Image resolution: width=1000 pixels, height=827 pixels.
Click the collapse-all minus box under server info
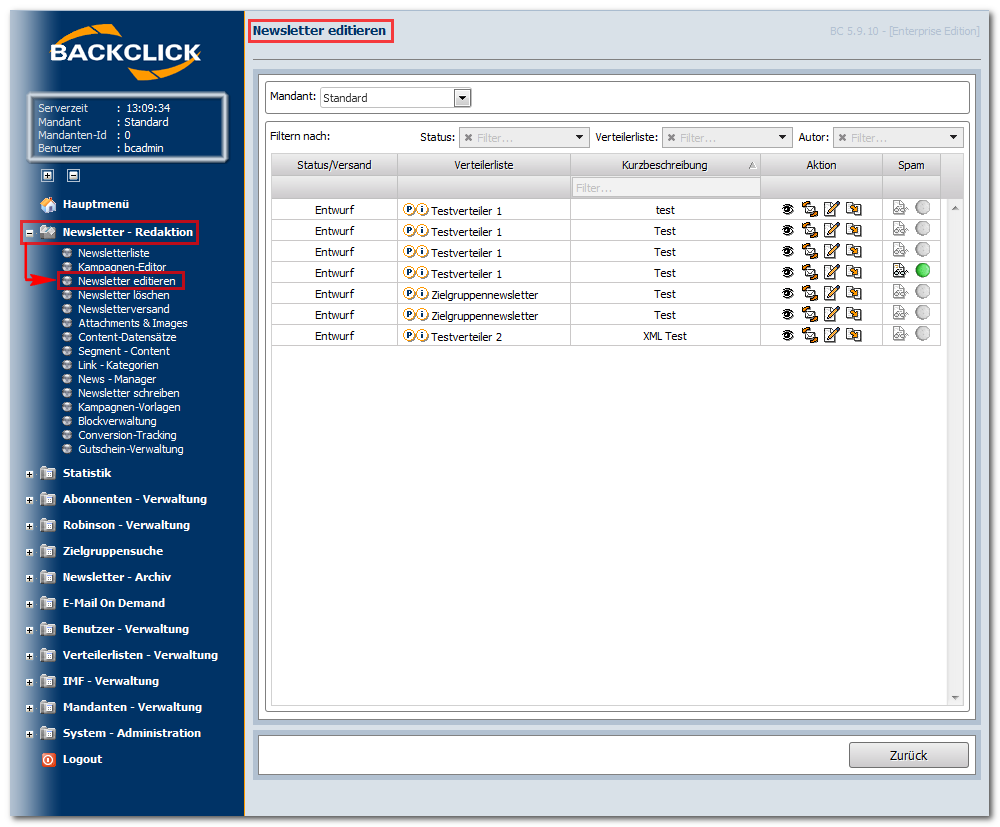(74, 175)
